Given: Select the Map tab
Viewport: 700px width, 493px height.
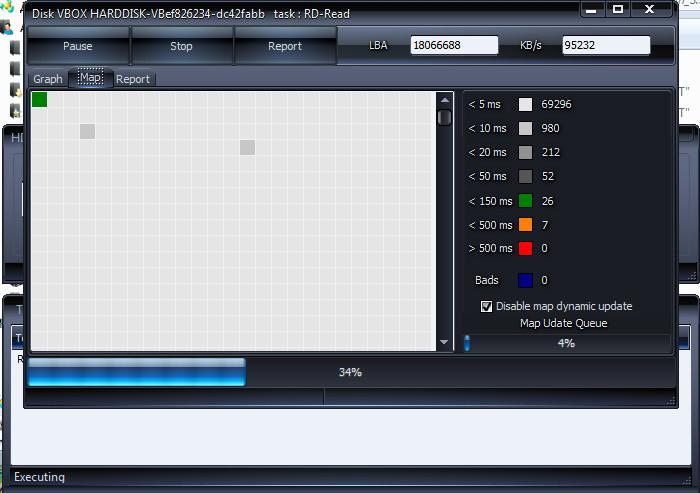Looking at the screenshot, I should [90, 78].
